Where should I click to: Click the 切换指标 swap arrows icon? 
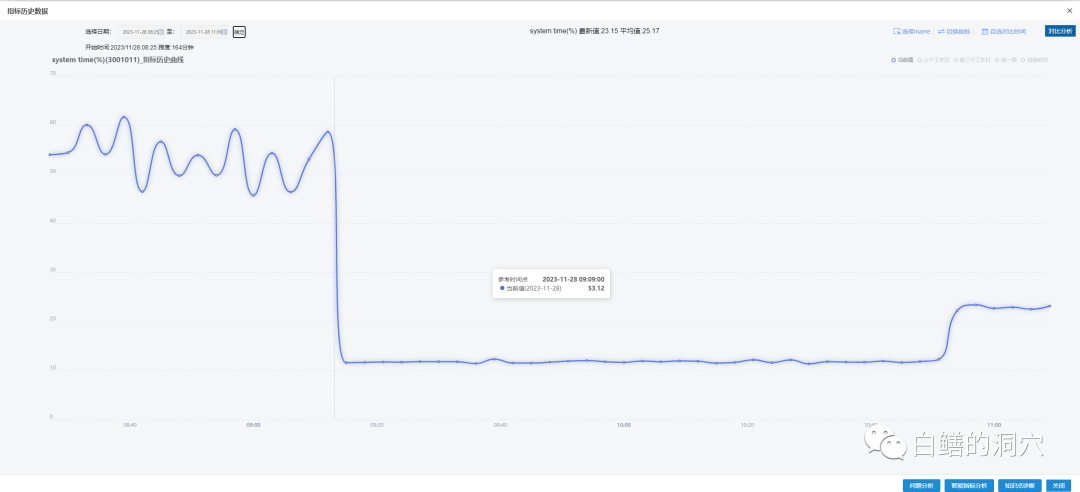pos(941,31)
